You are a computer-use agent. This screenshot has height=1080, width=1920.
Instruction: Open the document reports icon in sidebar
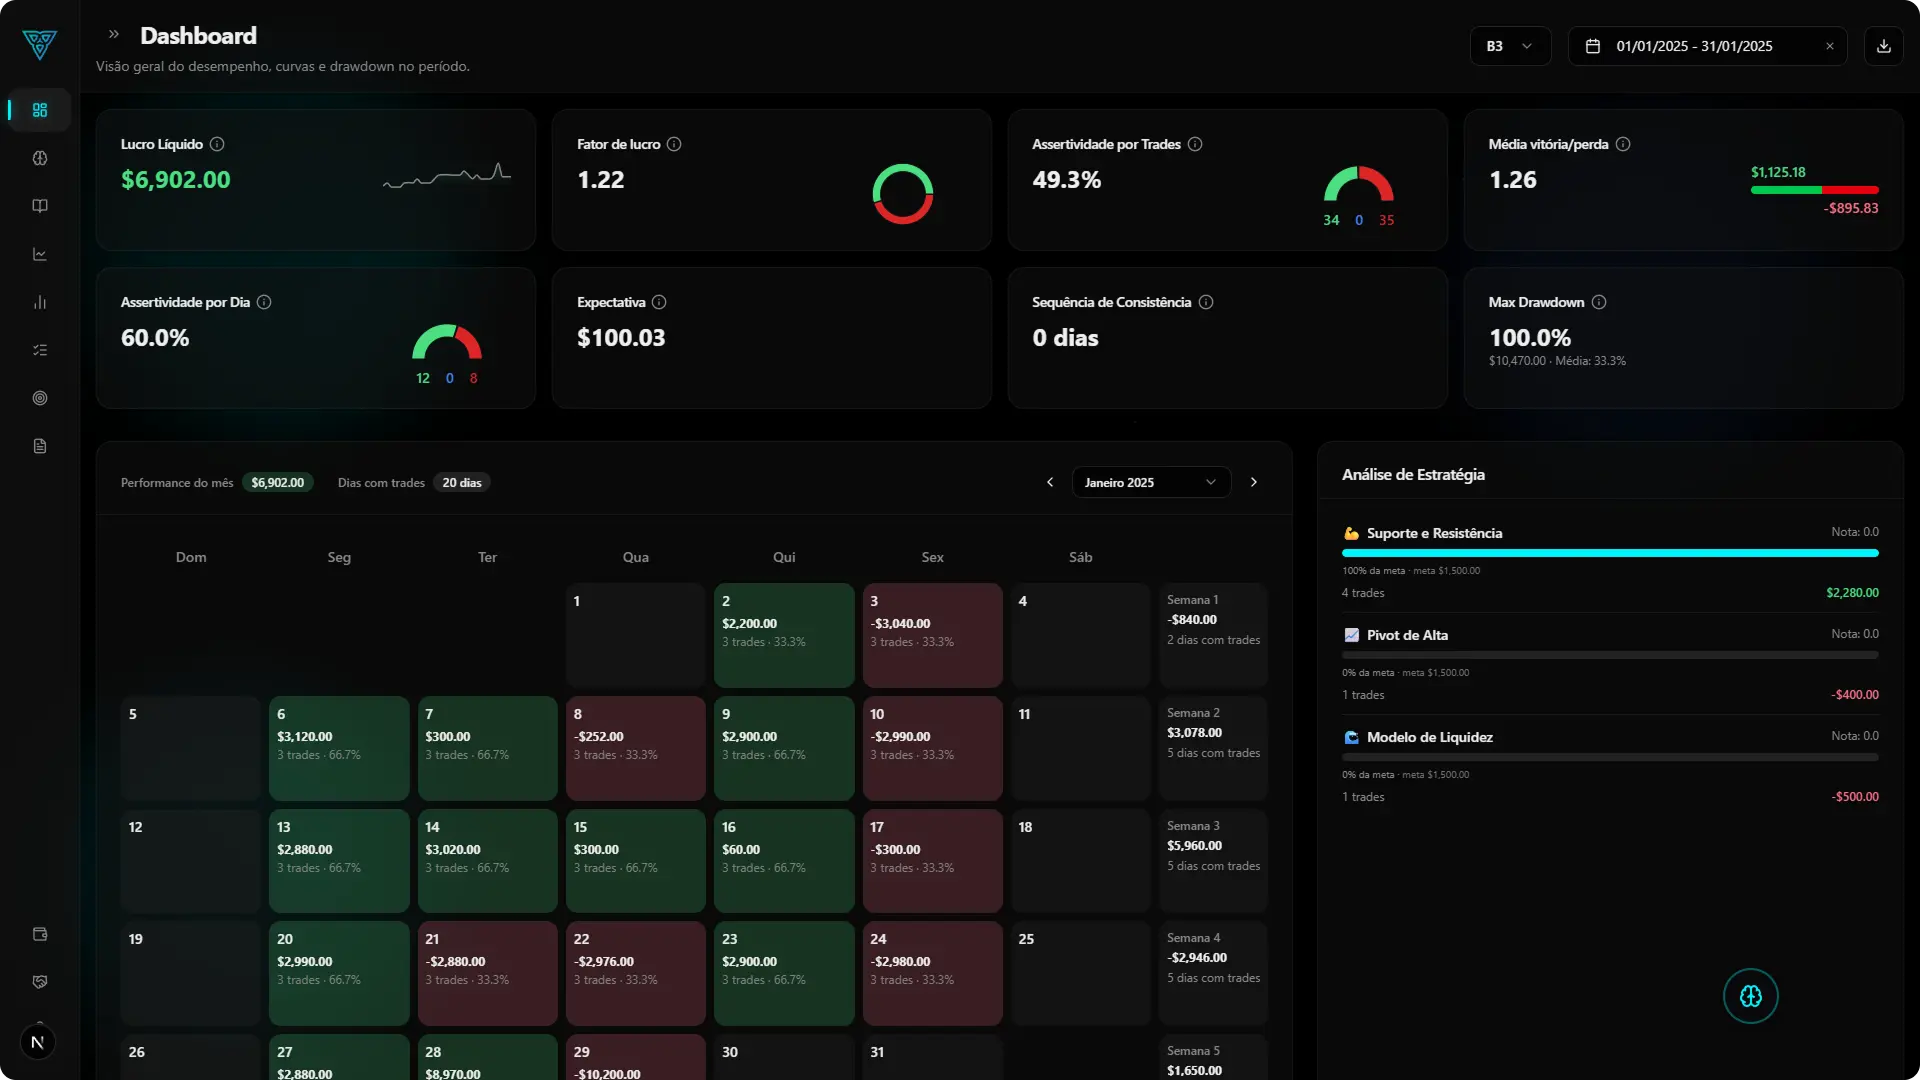coord(39,446)
